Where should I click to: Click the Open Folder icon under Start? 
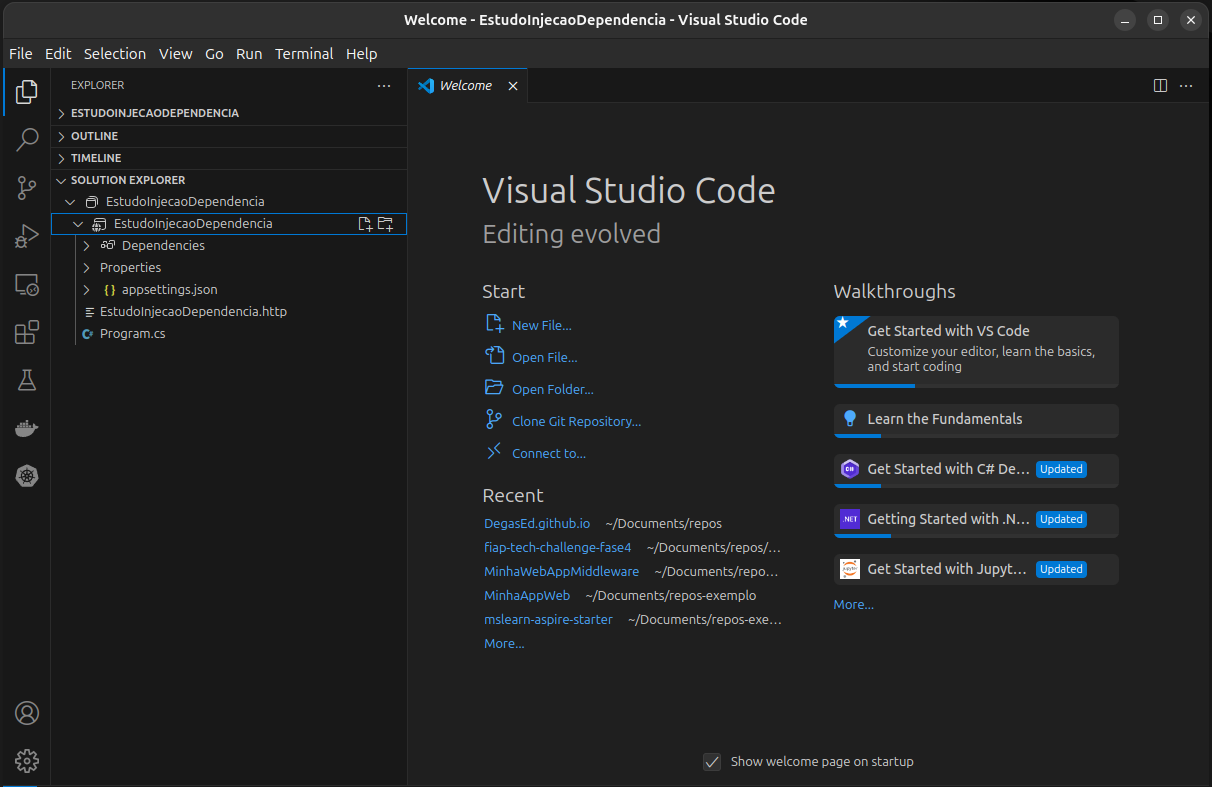pyautogui.click(x=494, y=388)
